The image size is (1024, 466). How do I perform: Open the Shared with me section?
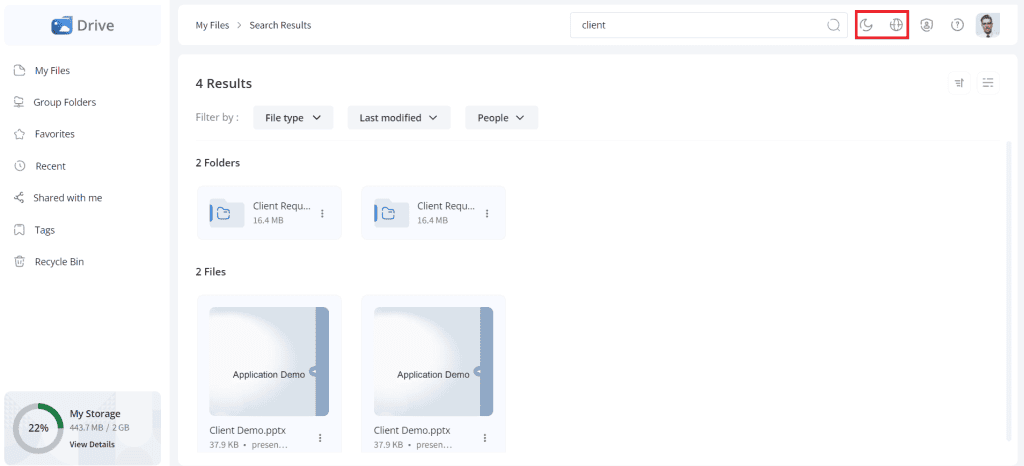pos(58,198)
